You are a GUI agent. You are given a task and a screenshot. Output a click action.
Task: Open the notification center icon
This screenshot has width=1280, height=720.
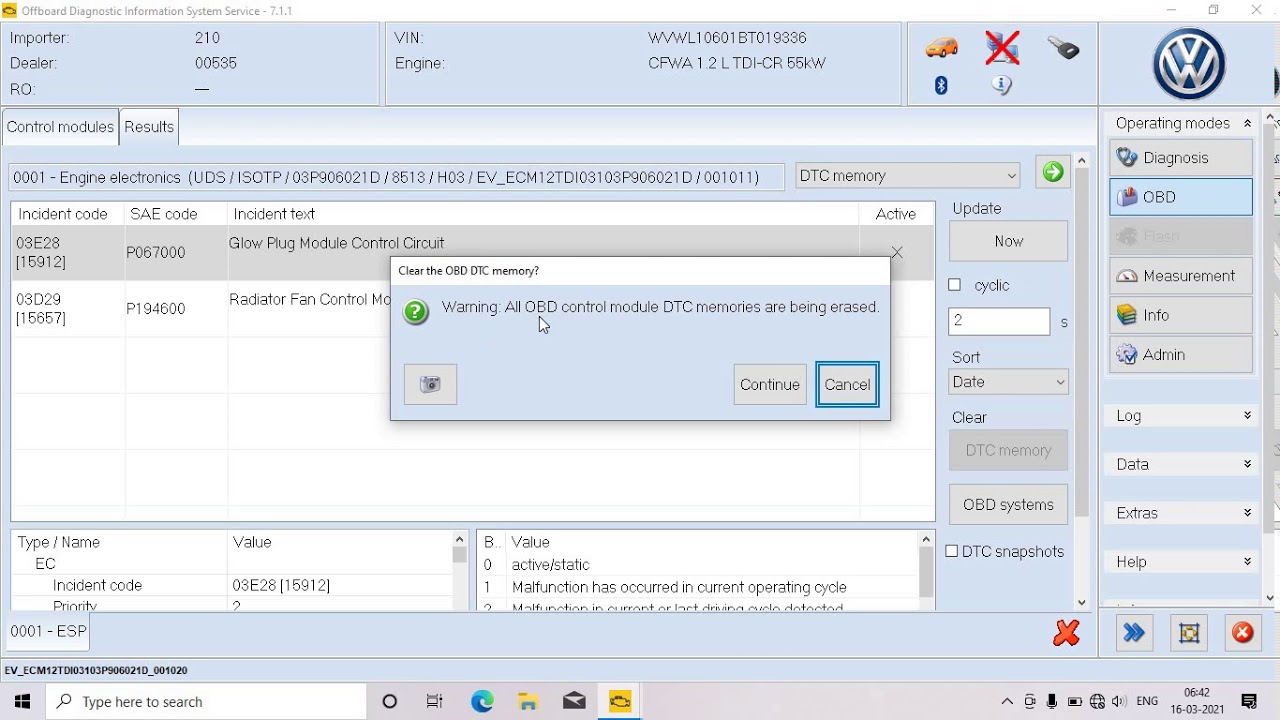(x=1249, y=701)
